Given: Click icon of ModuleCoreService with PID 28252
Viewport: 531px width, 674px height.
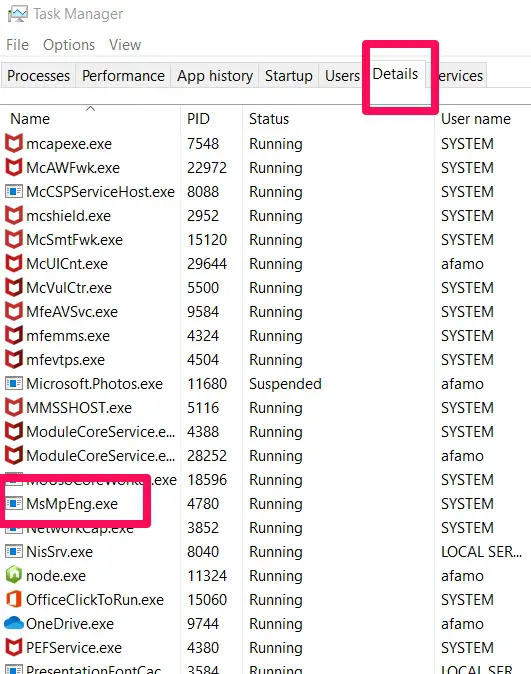Looking at the screenshot, I should (x=14, y=456).
